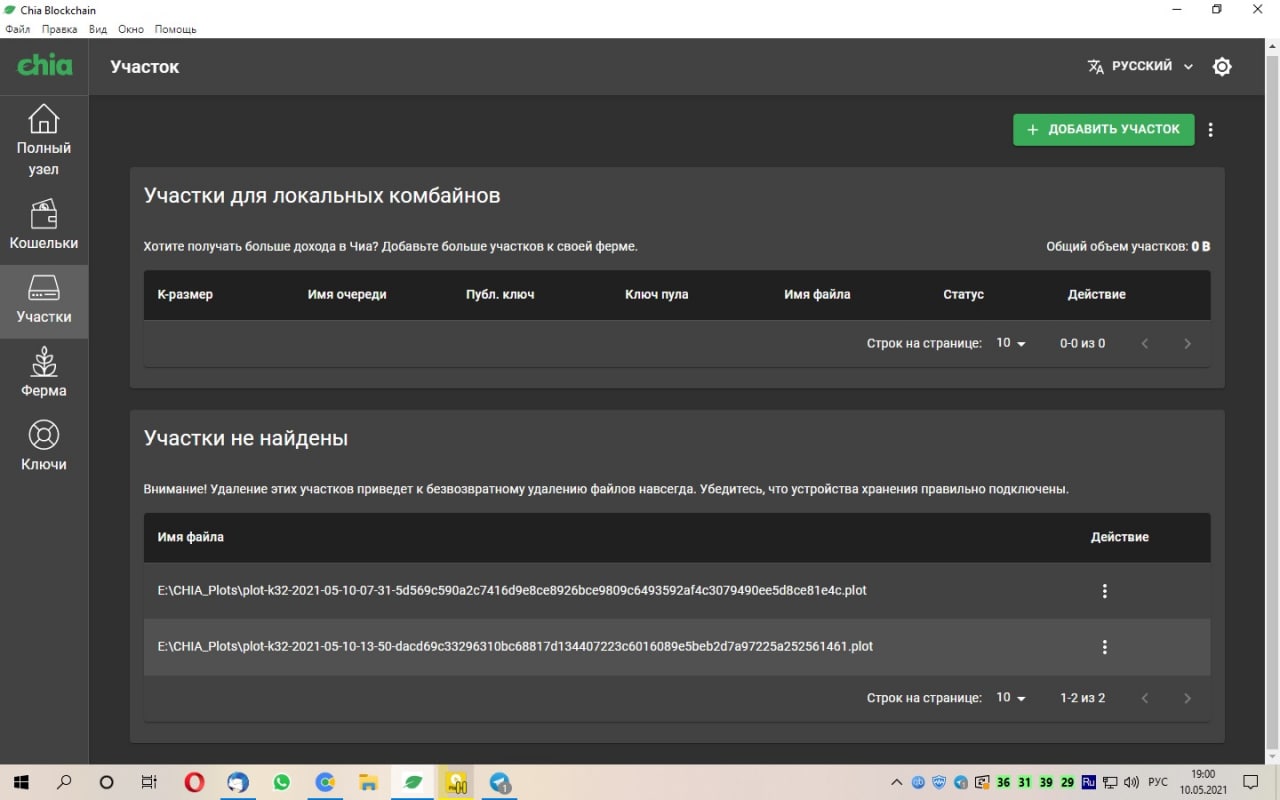Open the Ключи keys section
This screenshot has width=1280, height=800.
click(x=44, y=446)
